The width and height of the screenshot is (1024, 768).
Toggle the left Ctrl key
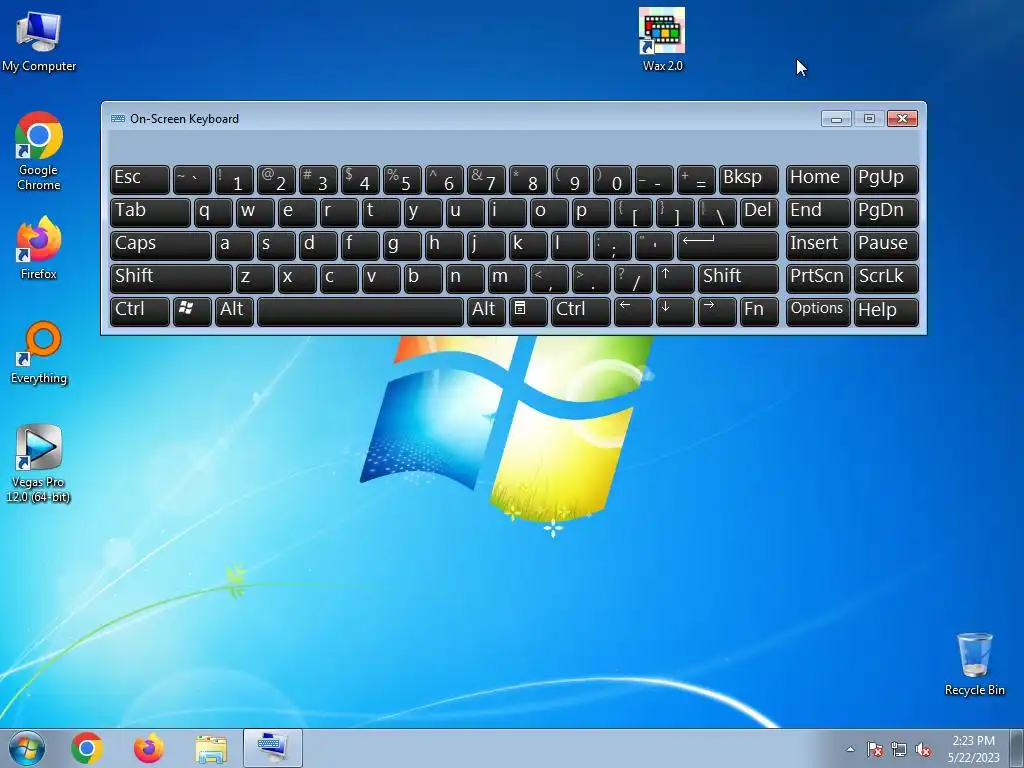click(139, 312)
